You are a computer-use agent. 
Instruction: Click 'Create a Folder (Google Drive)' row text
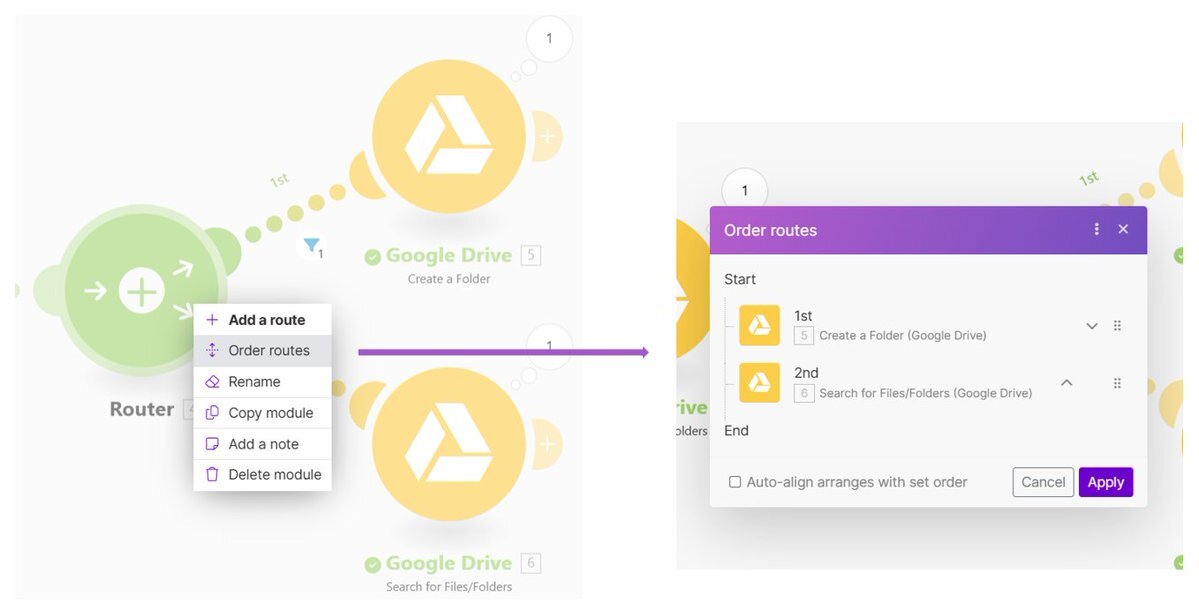point(902,335)
